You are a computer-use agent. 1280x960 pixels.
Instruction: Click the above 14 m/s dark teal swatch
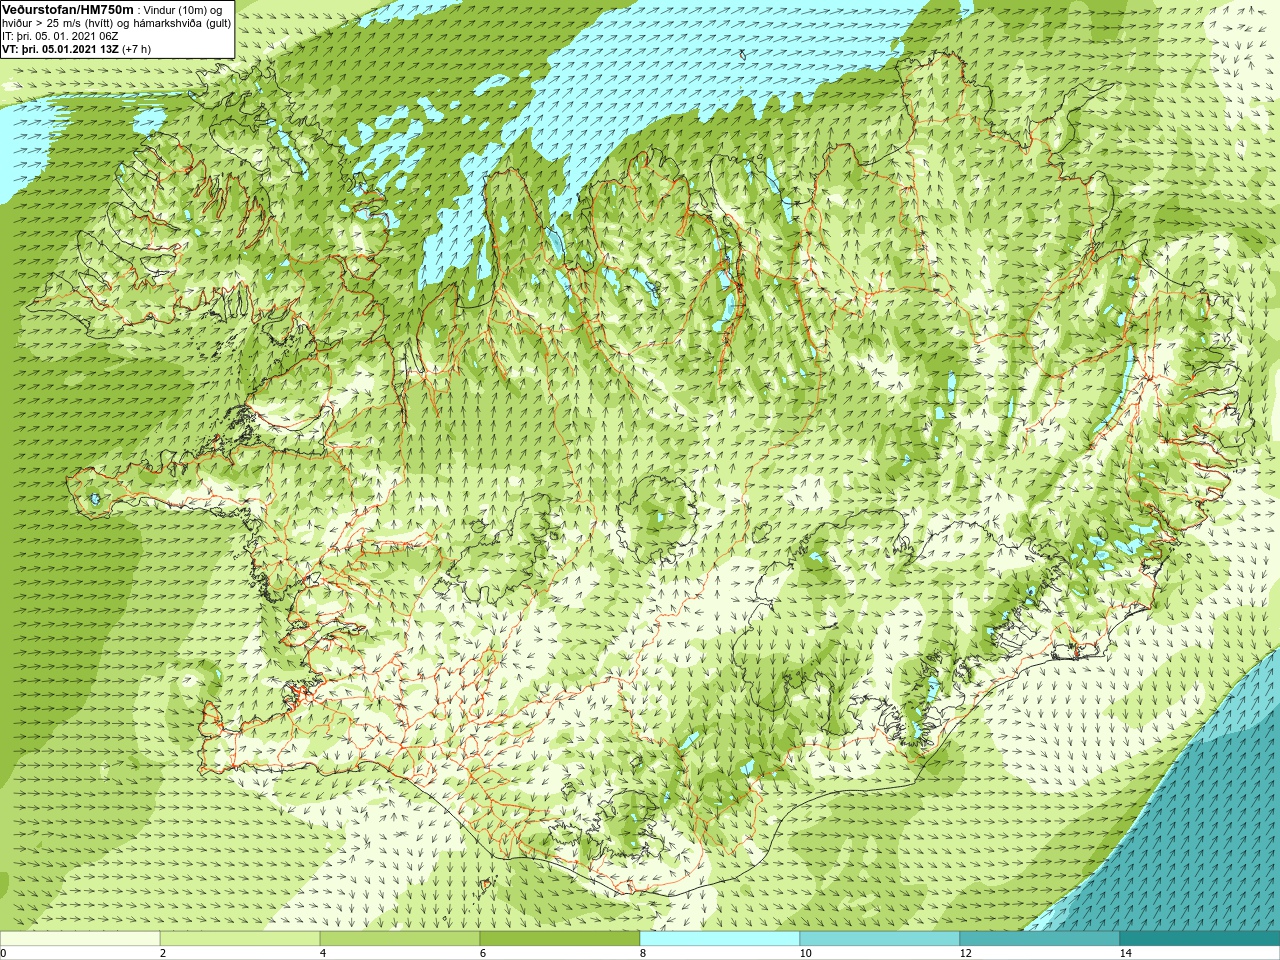click(1200, 939)
